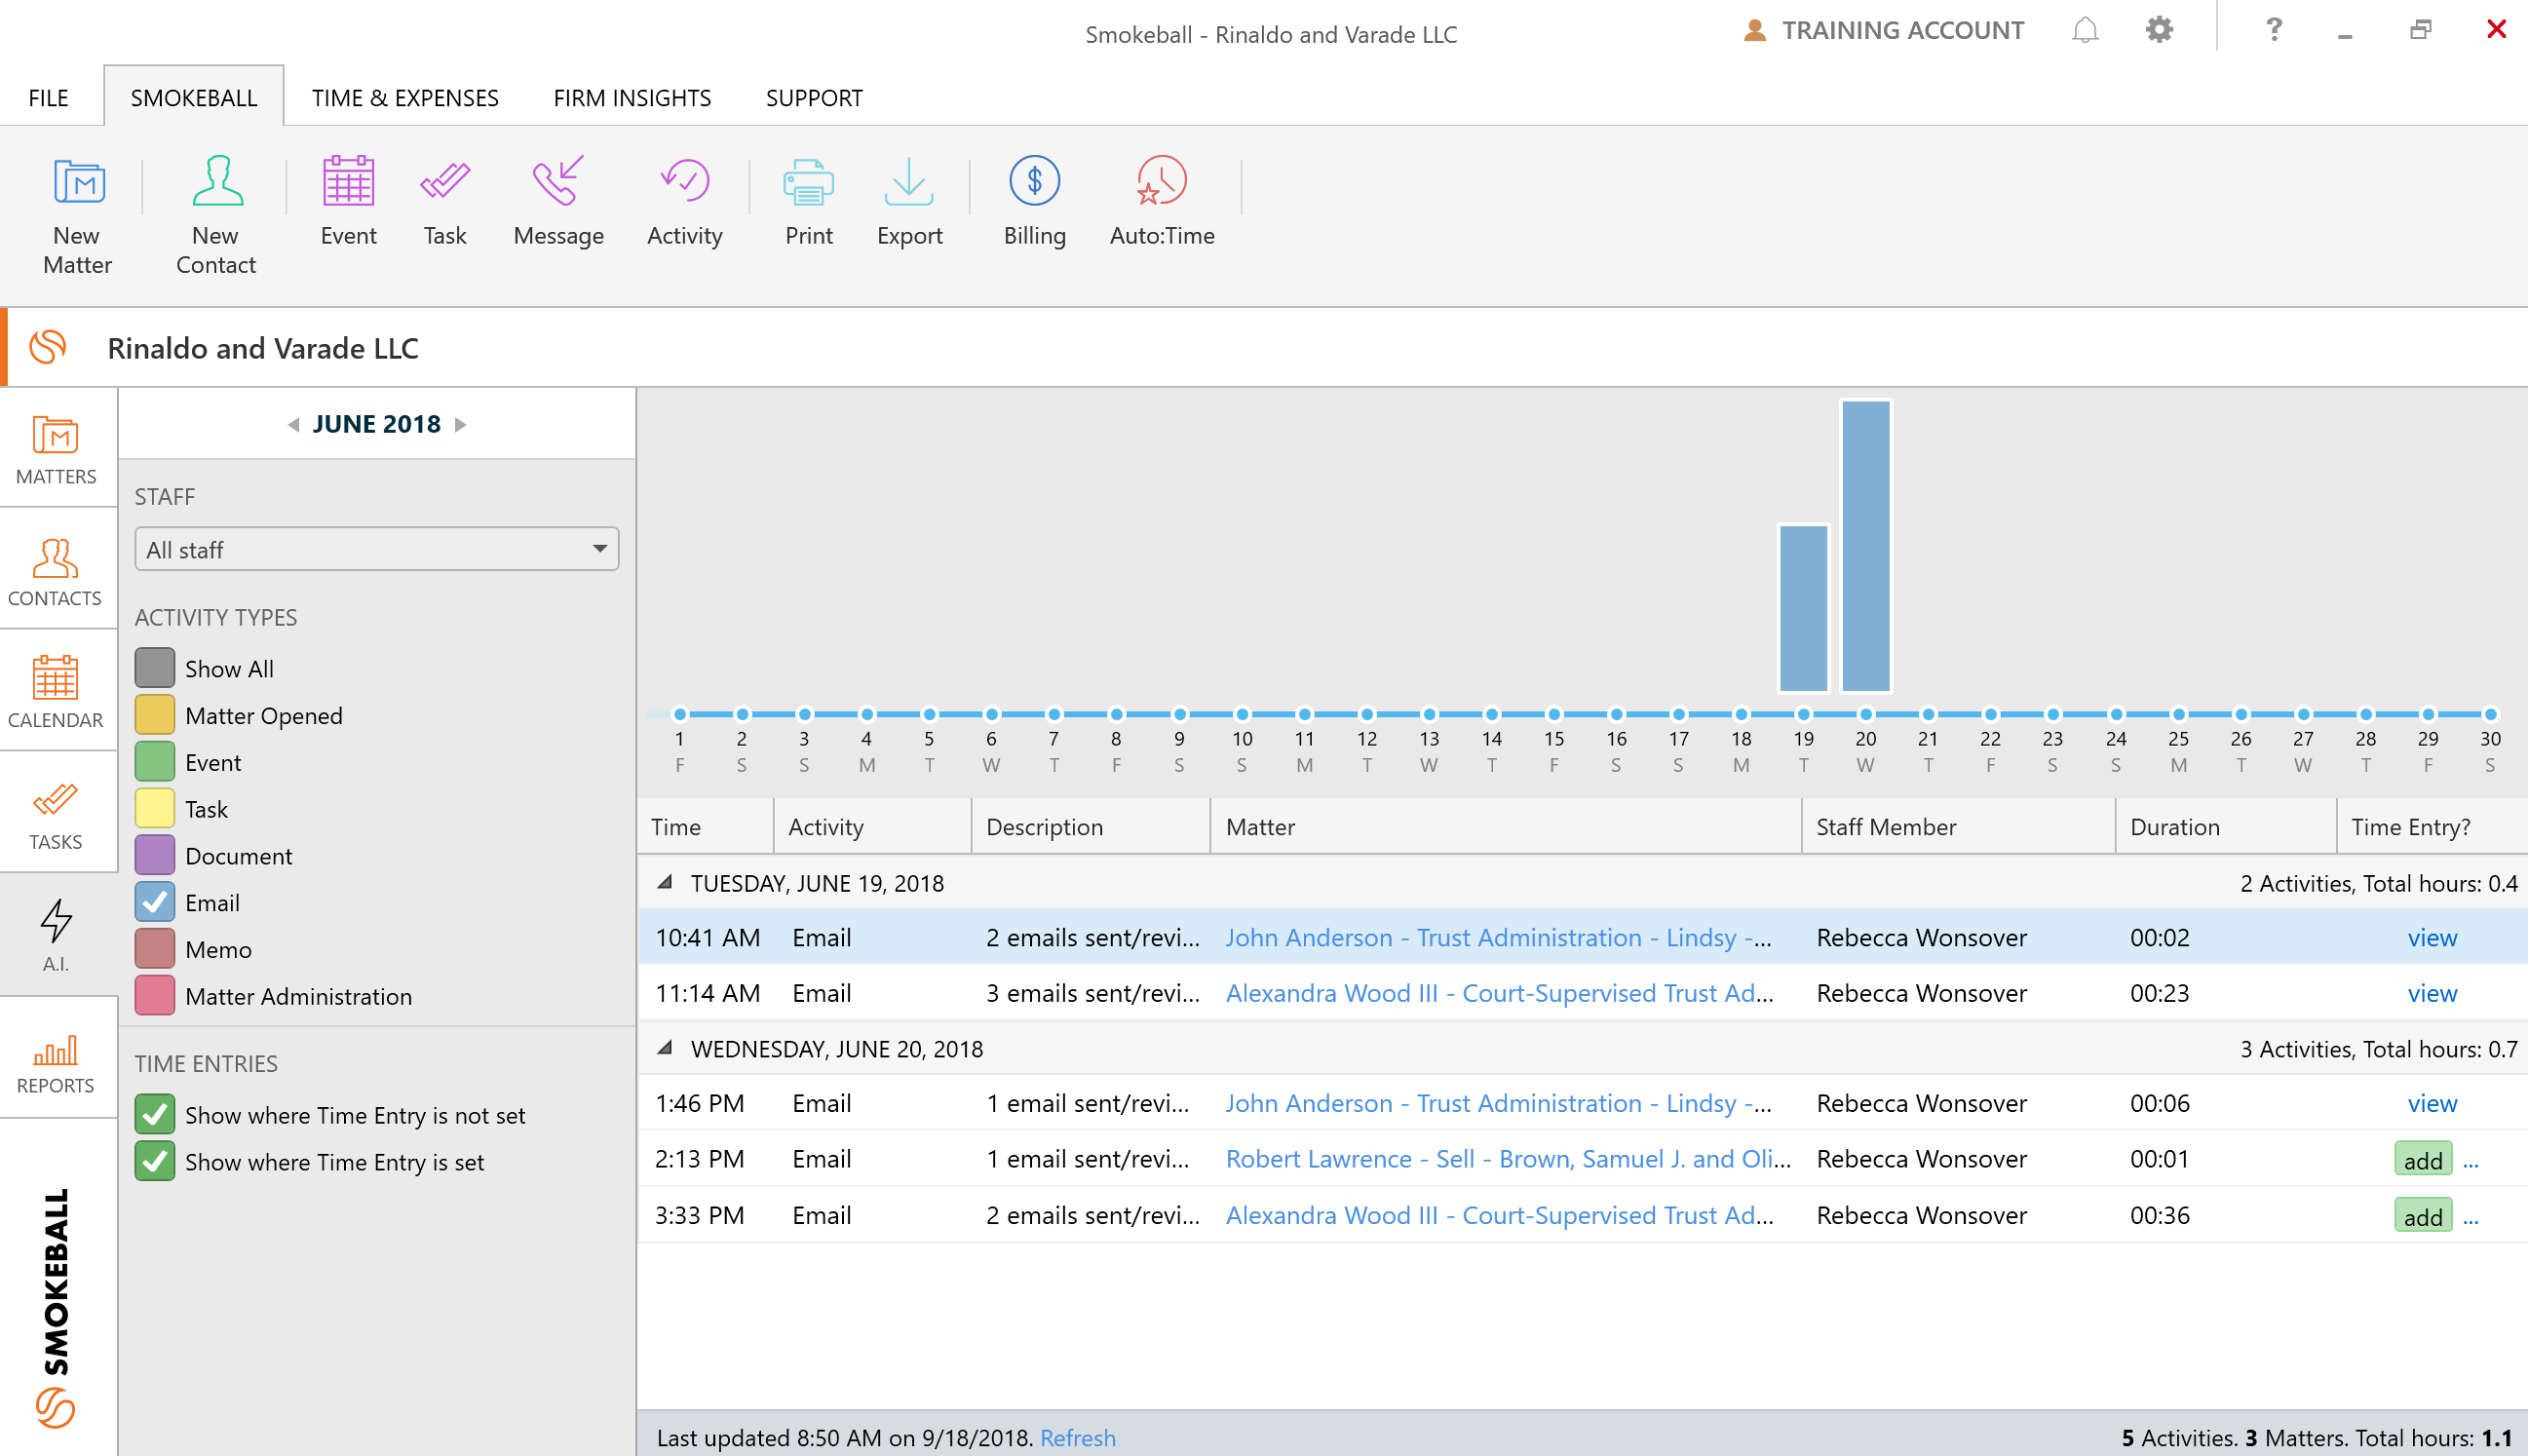Click the Refresh link in status bar
The width and height of the screenshot is (2528, 1456).
coord(1077,1437)
